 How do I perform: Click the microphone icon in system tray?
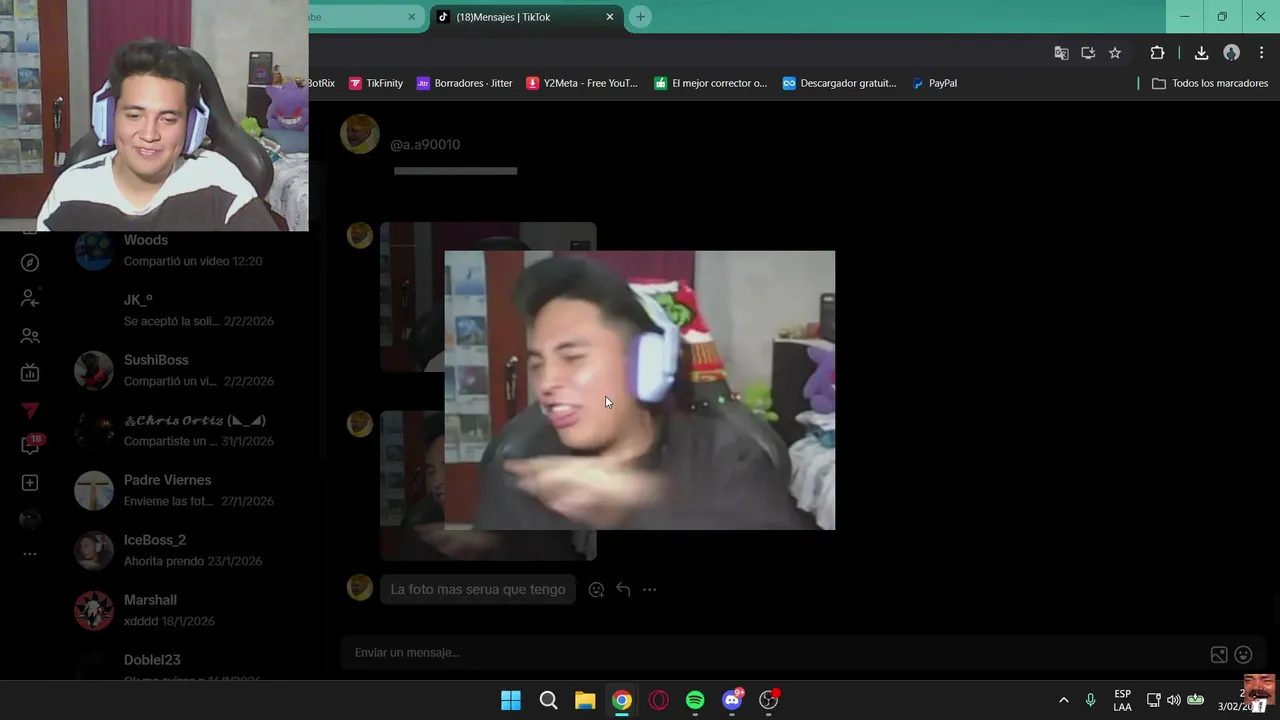click(x=1090, y=700)
